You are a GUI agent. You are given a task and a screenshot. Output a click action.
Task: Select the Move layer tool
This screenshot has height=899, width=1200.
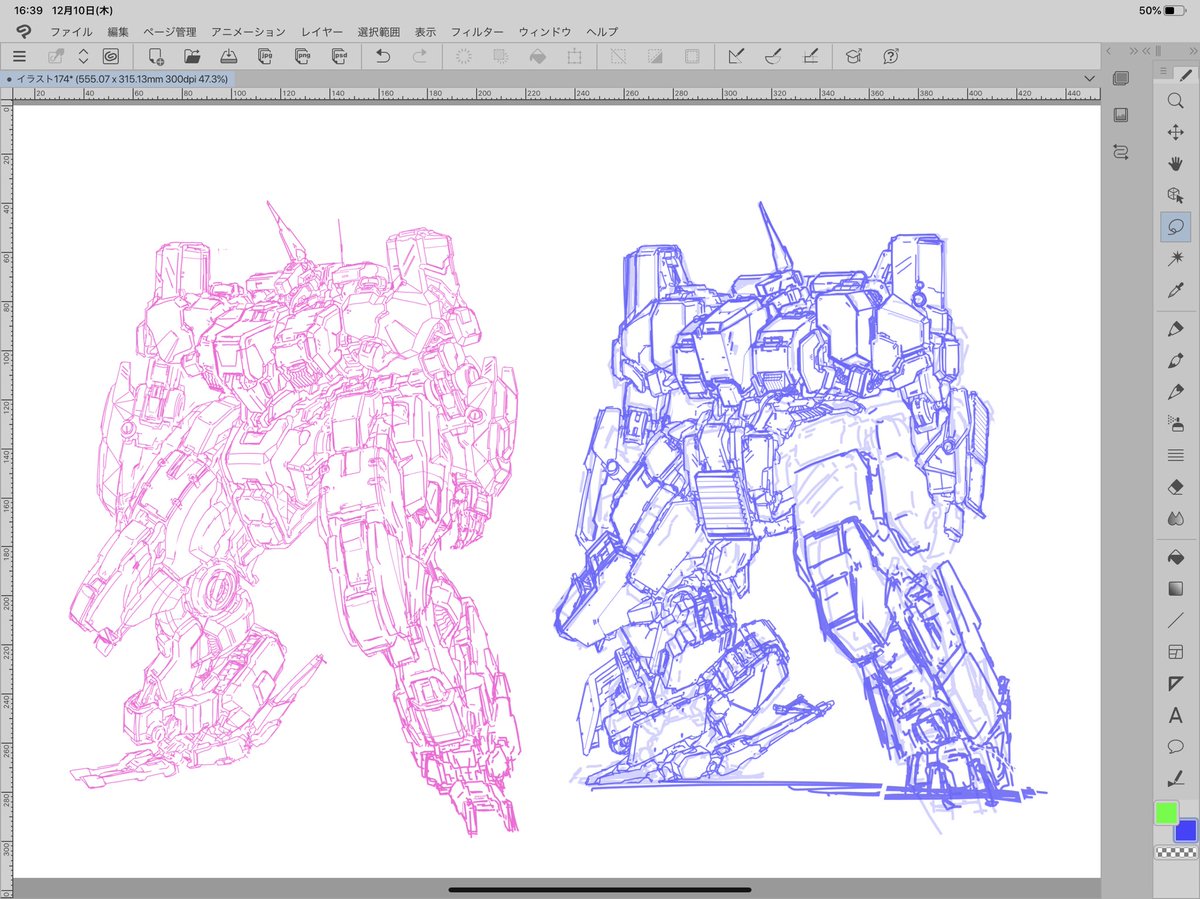tap(1175, 132)
